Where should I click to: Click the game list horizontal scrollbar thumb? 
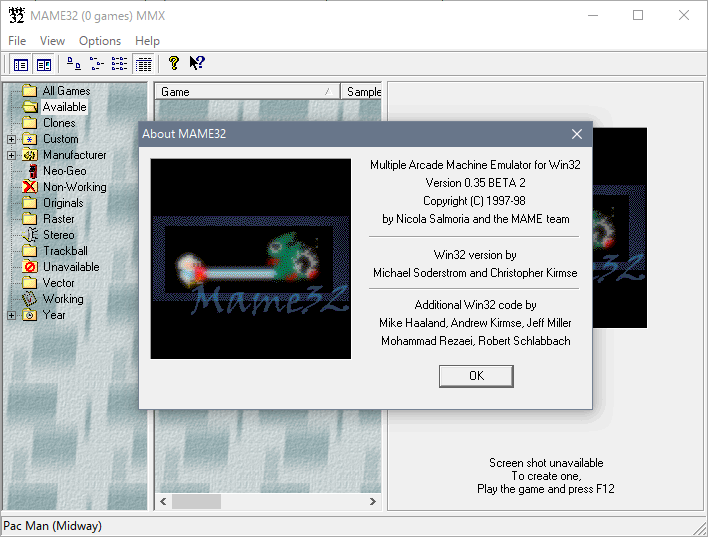tap(196, 501)
